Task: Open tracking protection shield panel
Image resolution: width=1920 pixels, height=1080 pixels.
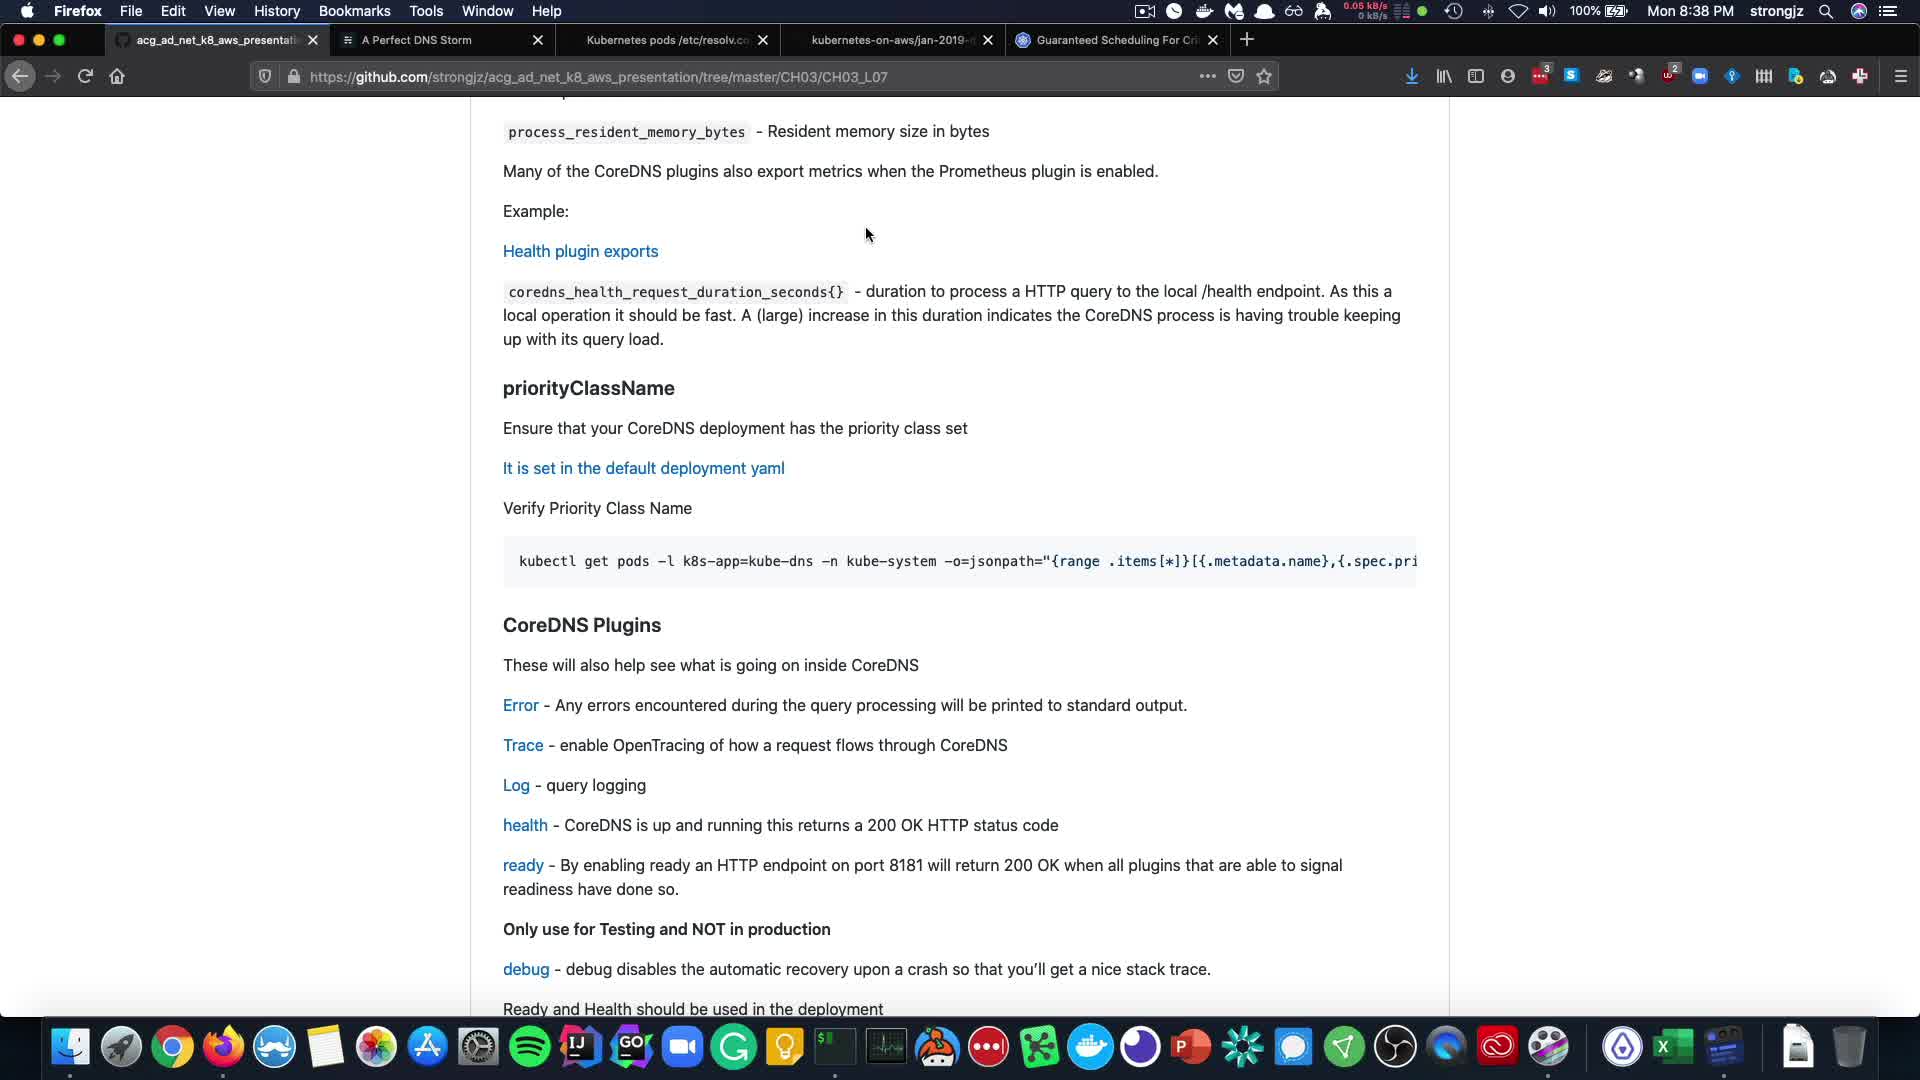Action: click(265, 76)
